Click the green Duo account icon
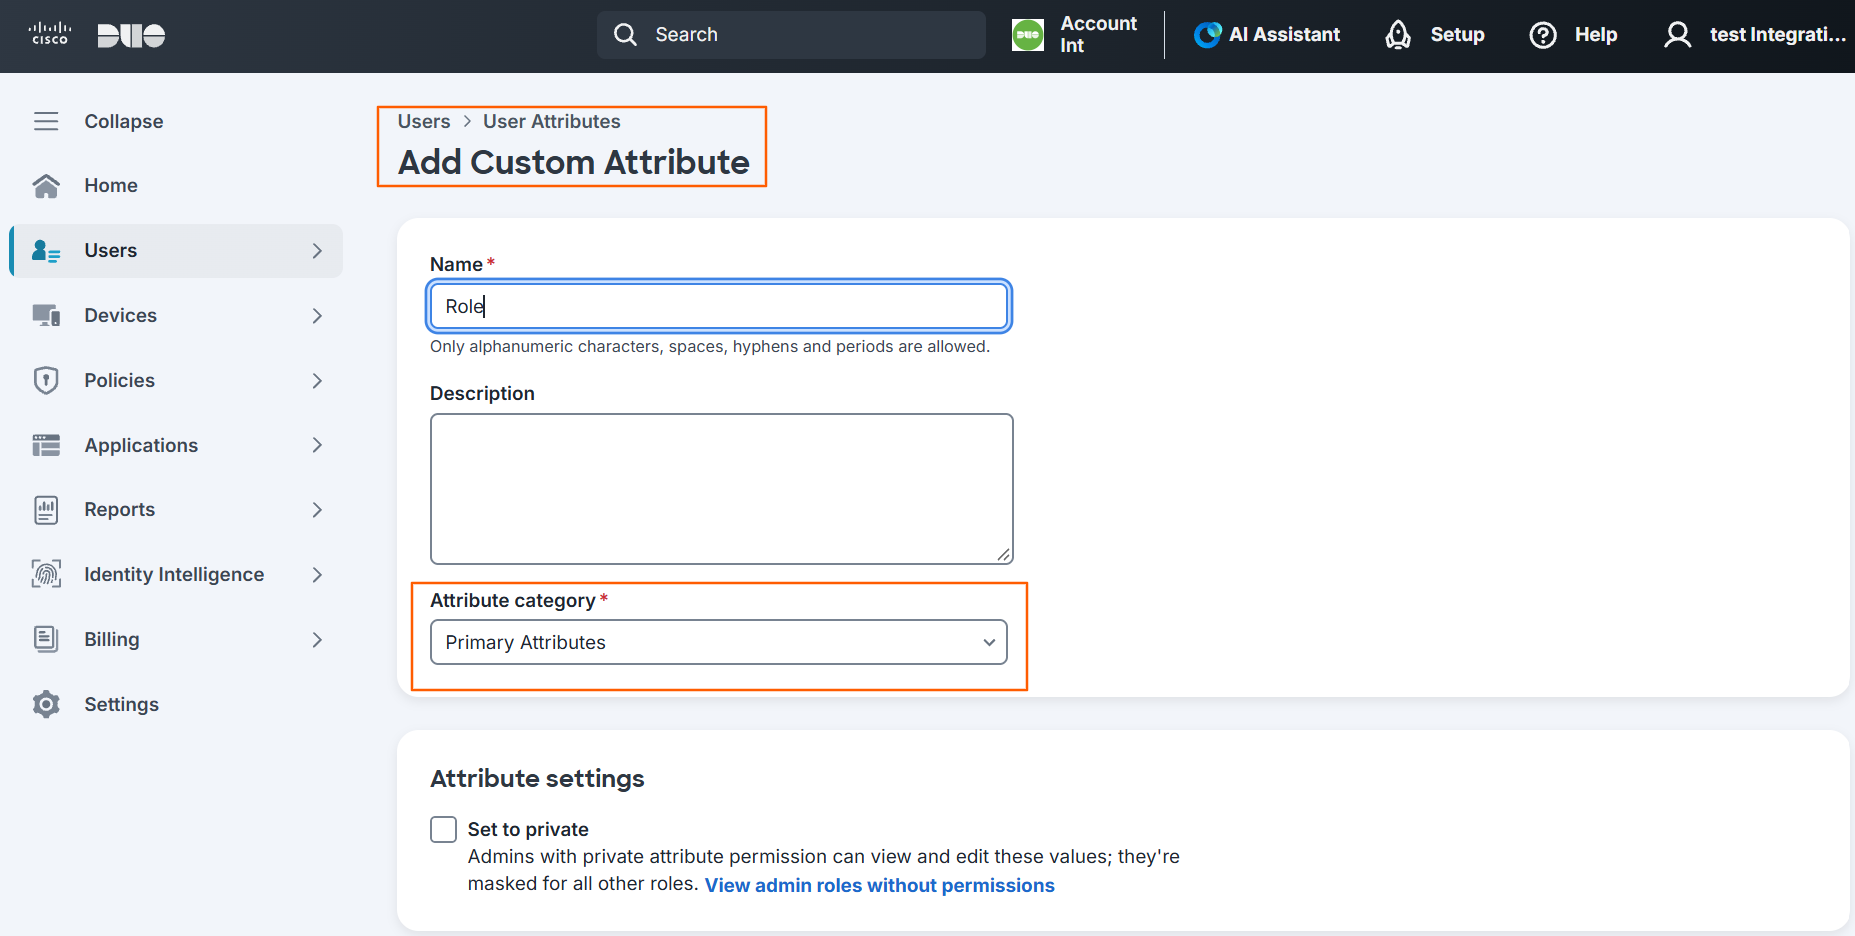 click(1028, 35)
